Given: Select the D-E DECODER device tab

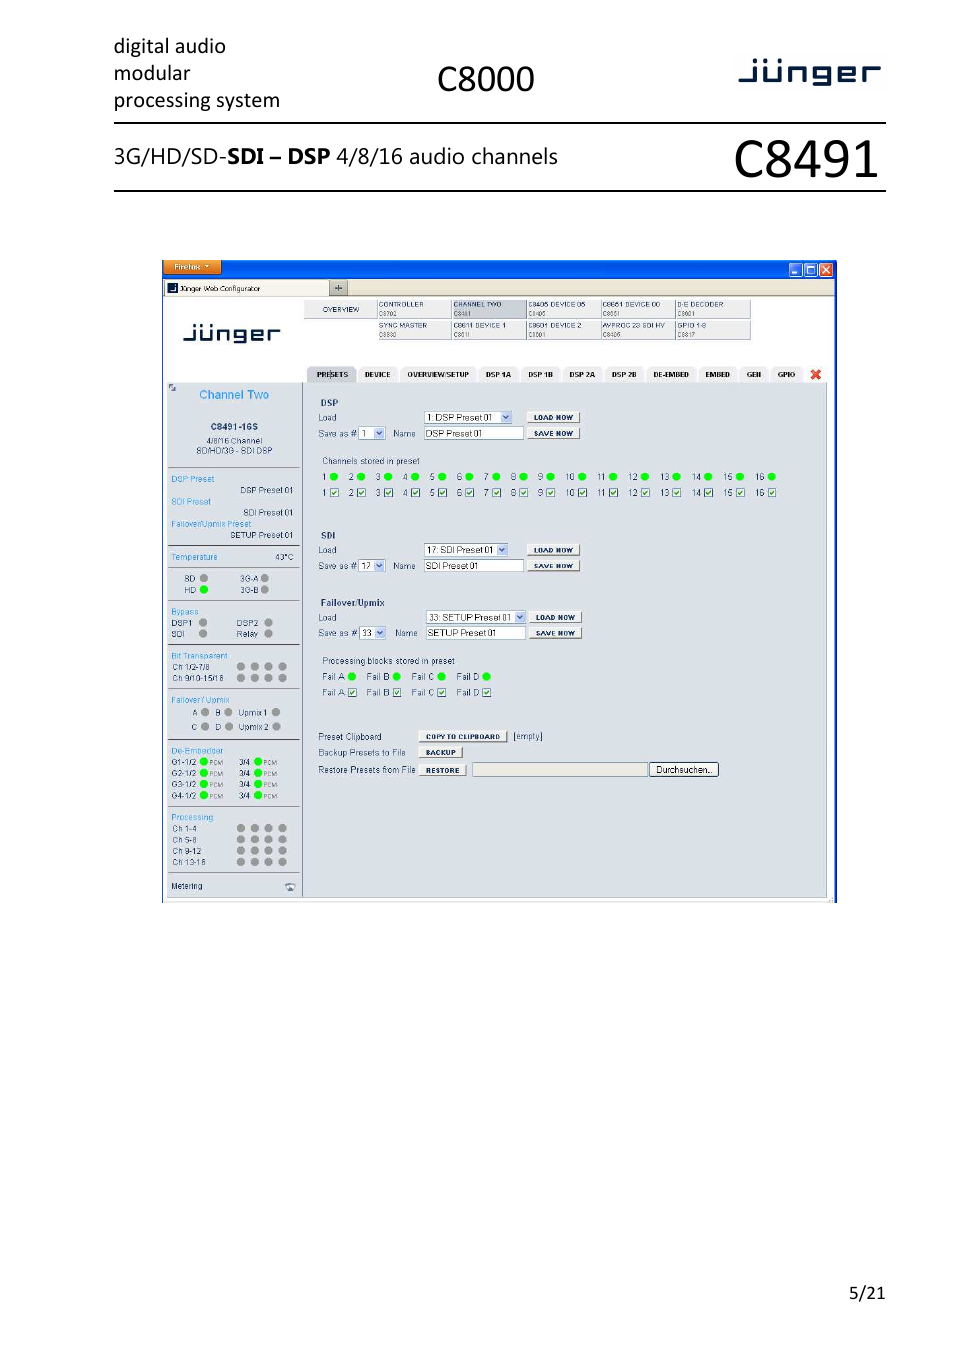Looking at the screenshot, I should coord(712,309).
